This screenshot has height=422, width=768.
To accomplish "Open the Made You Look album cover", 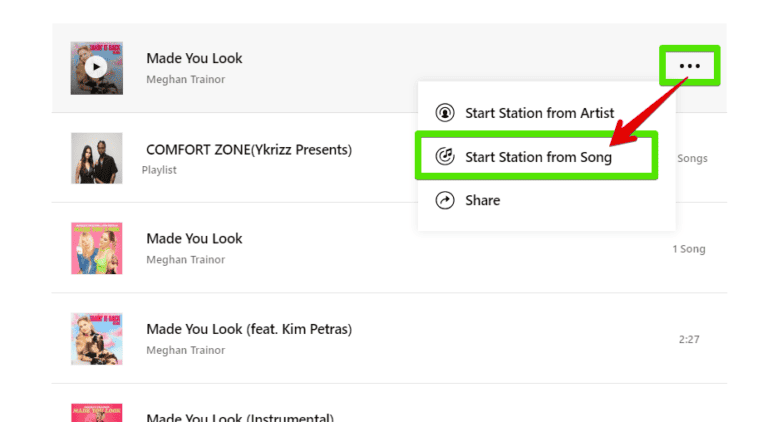I will pos(96,248).
